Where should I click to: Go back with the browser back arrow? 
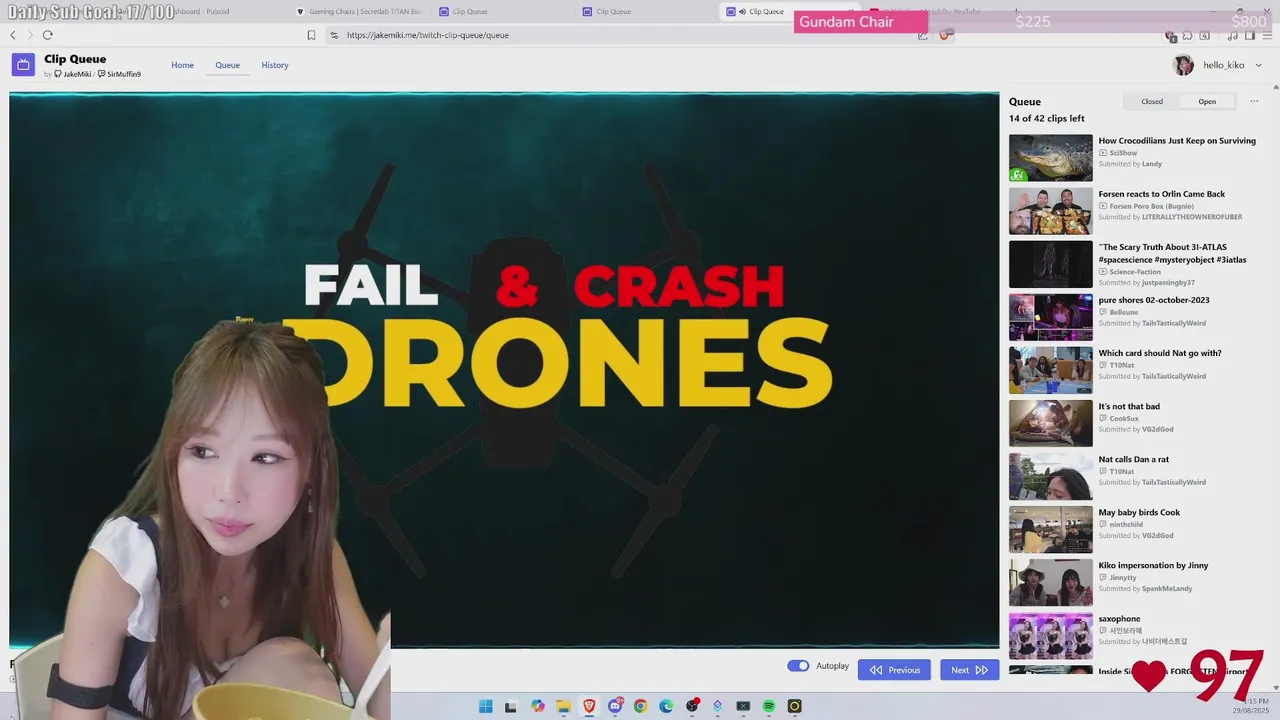(x=13, y=35)
